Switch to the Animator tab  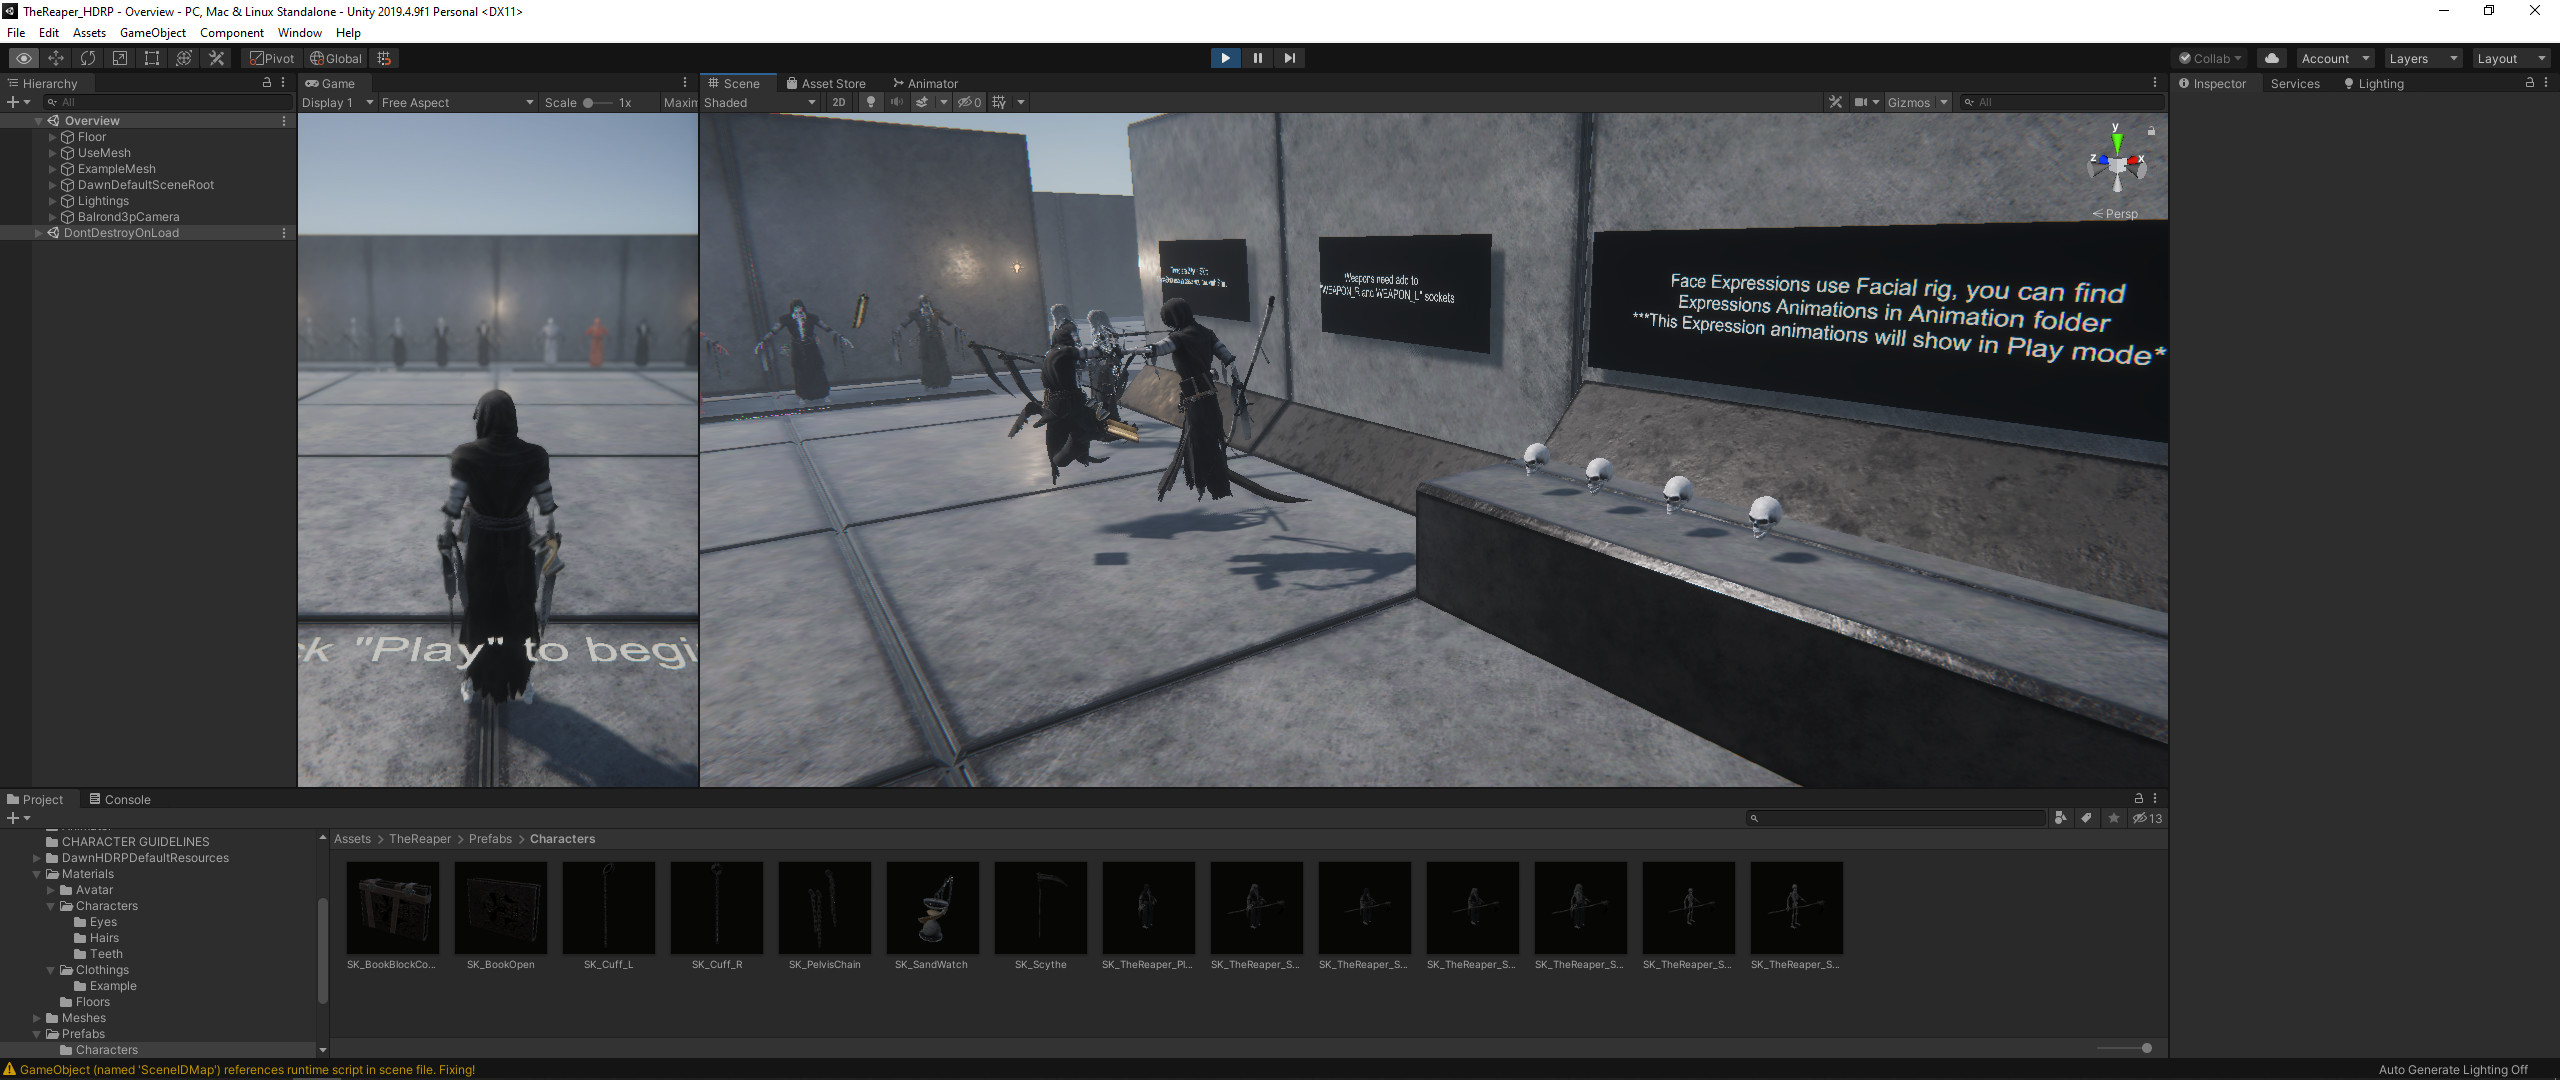click(926, 83)
